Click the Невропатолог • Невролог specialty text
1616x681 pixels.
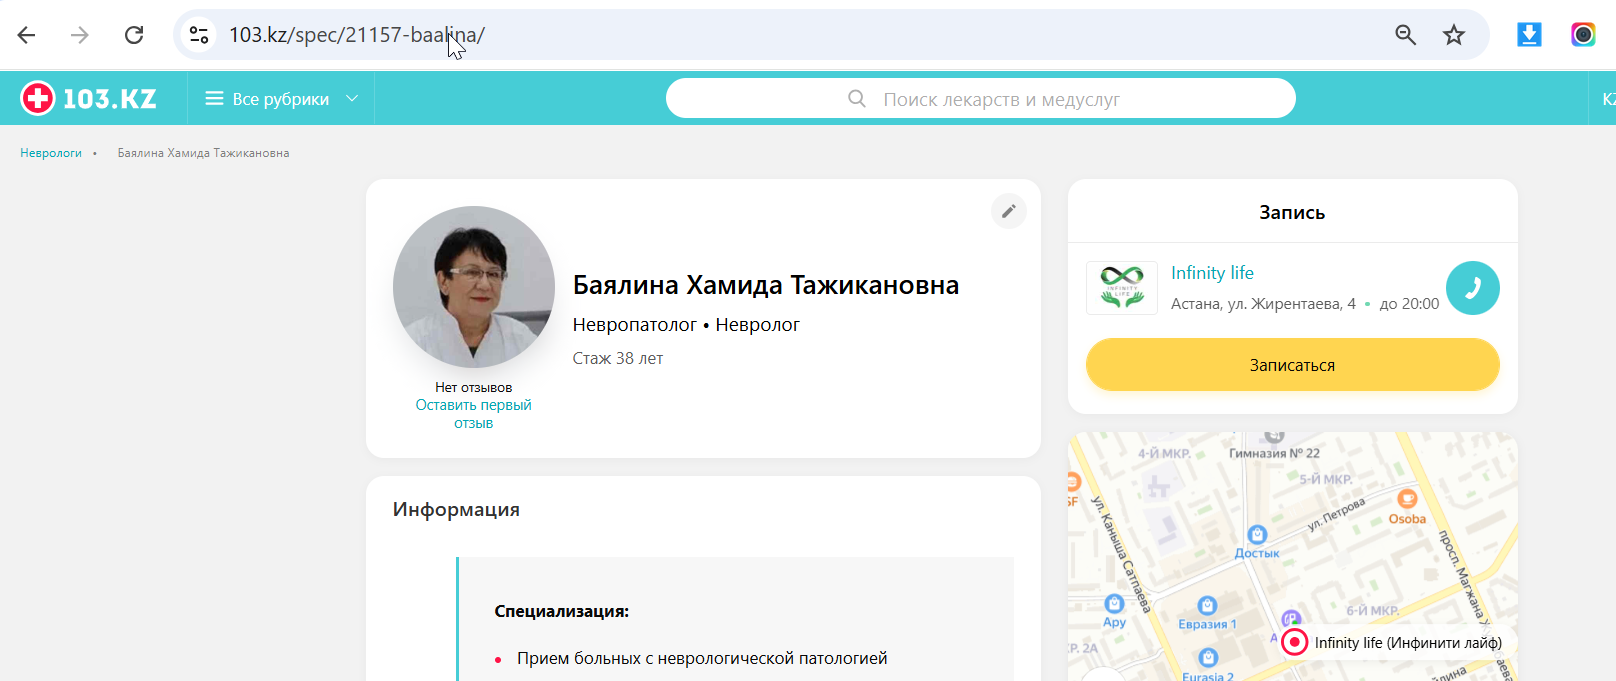[686, 325]
